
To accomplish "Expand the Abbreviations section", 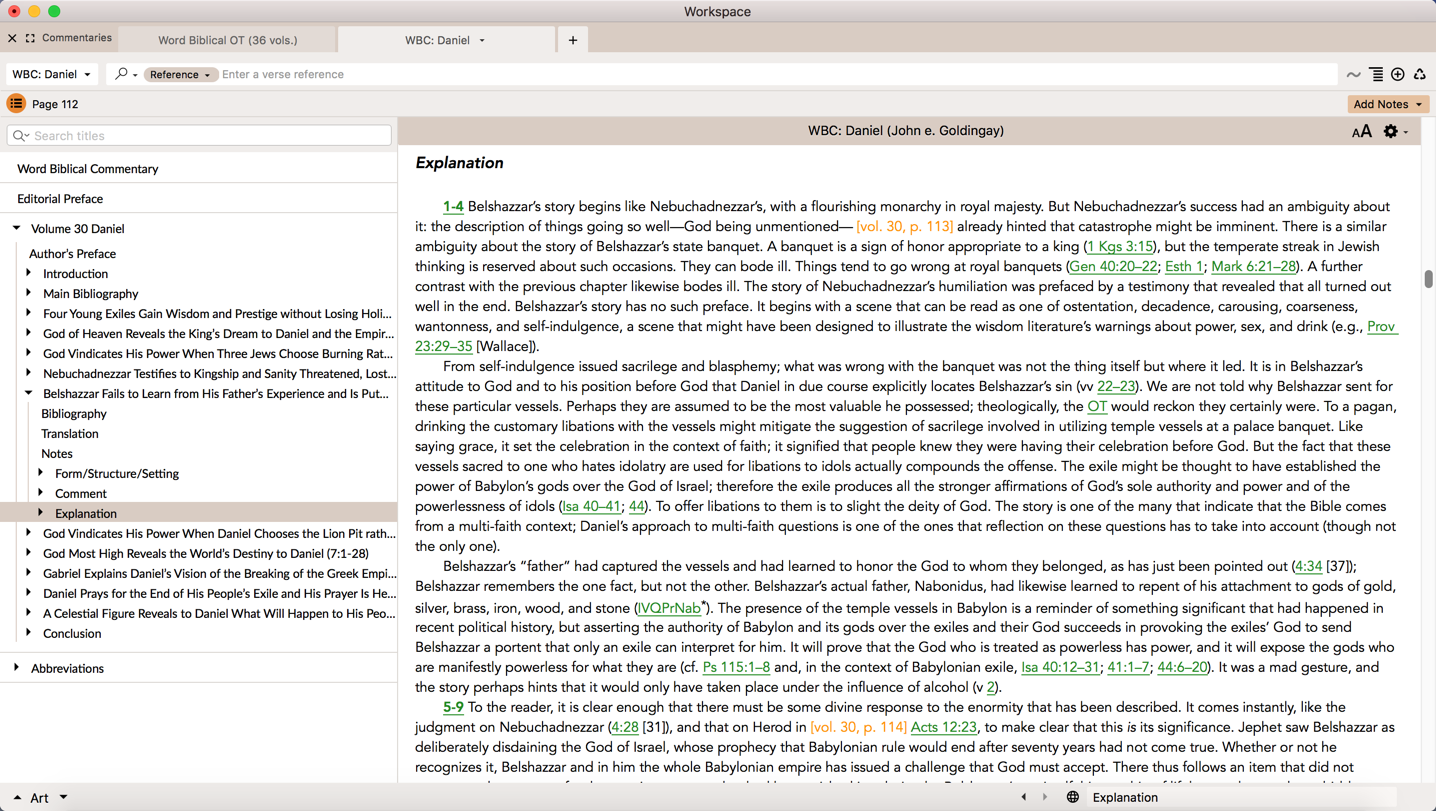I will pyautogui.click(x=17, y=668).
